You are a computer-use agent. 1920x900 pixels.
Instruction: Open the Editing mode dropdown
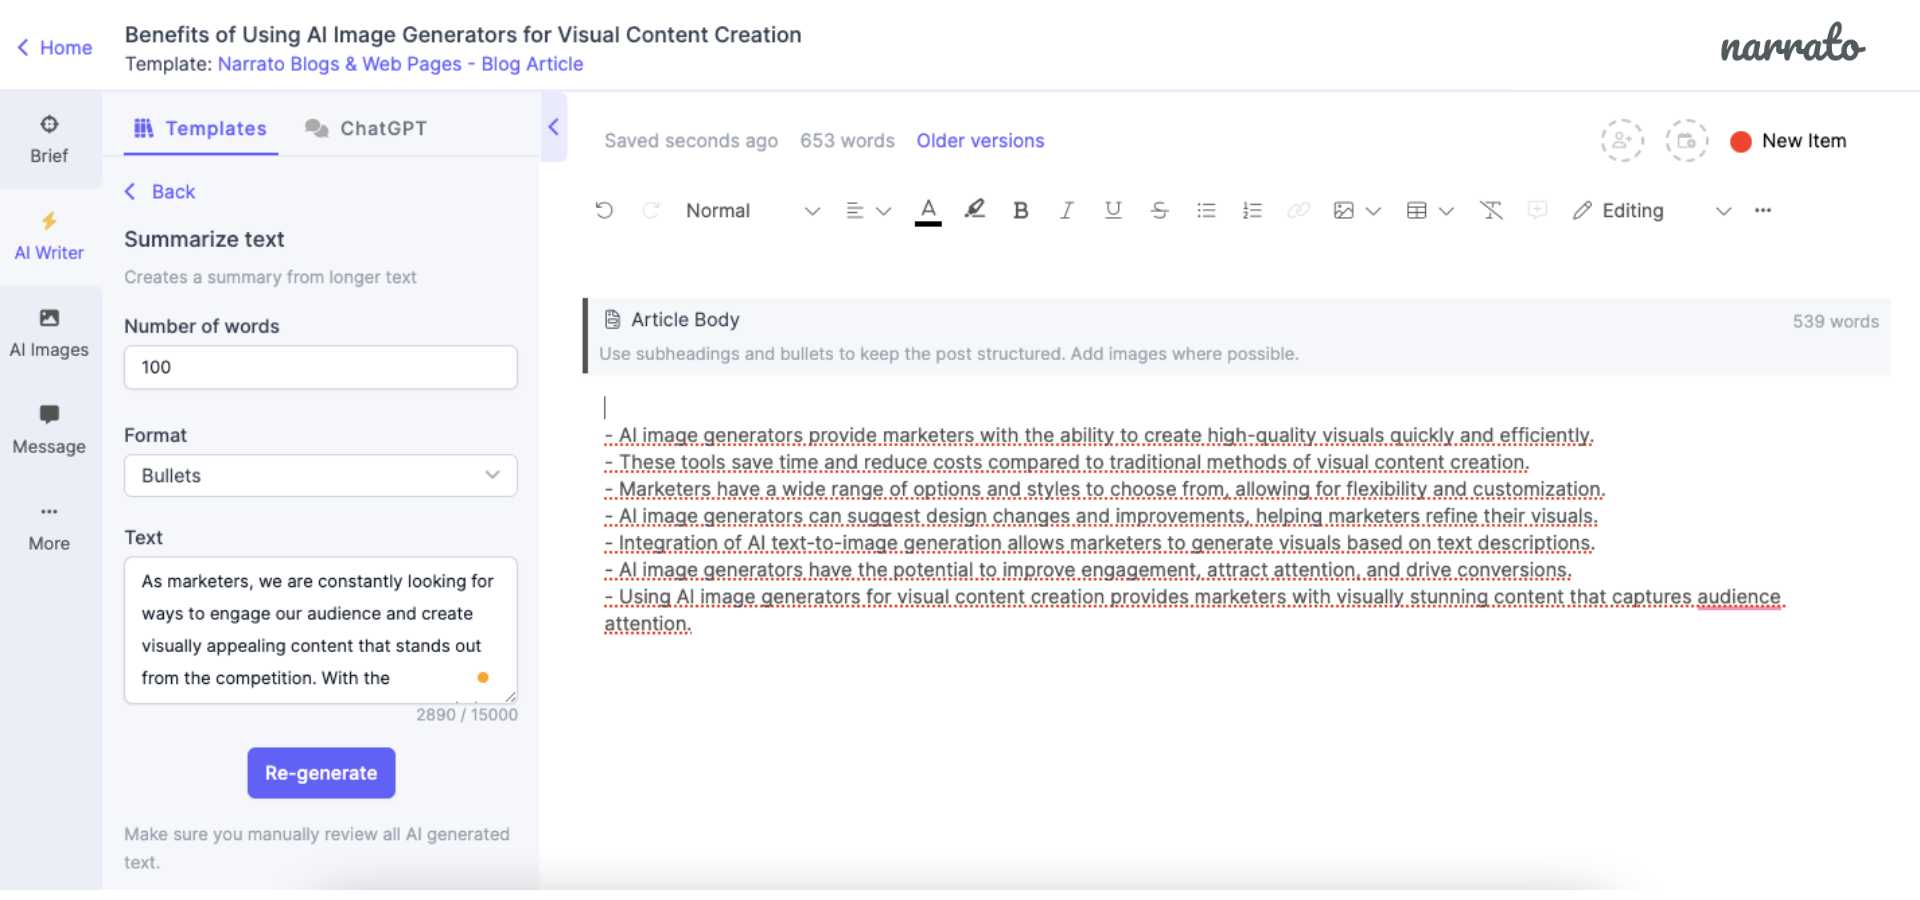coord(1650,211)
